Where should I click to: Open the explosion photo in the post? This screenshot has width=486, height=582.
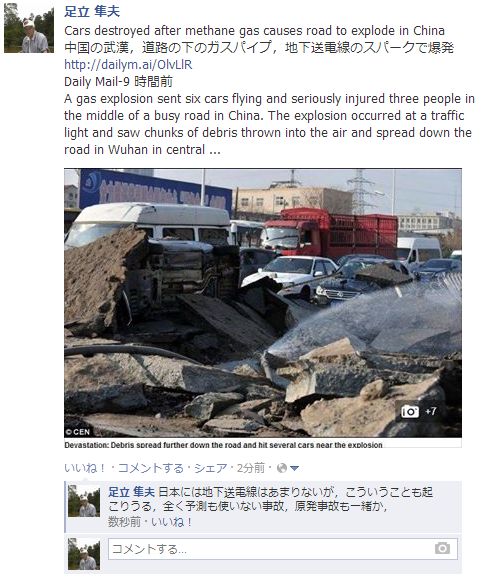(x=263, y=303)
